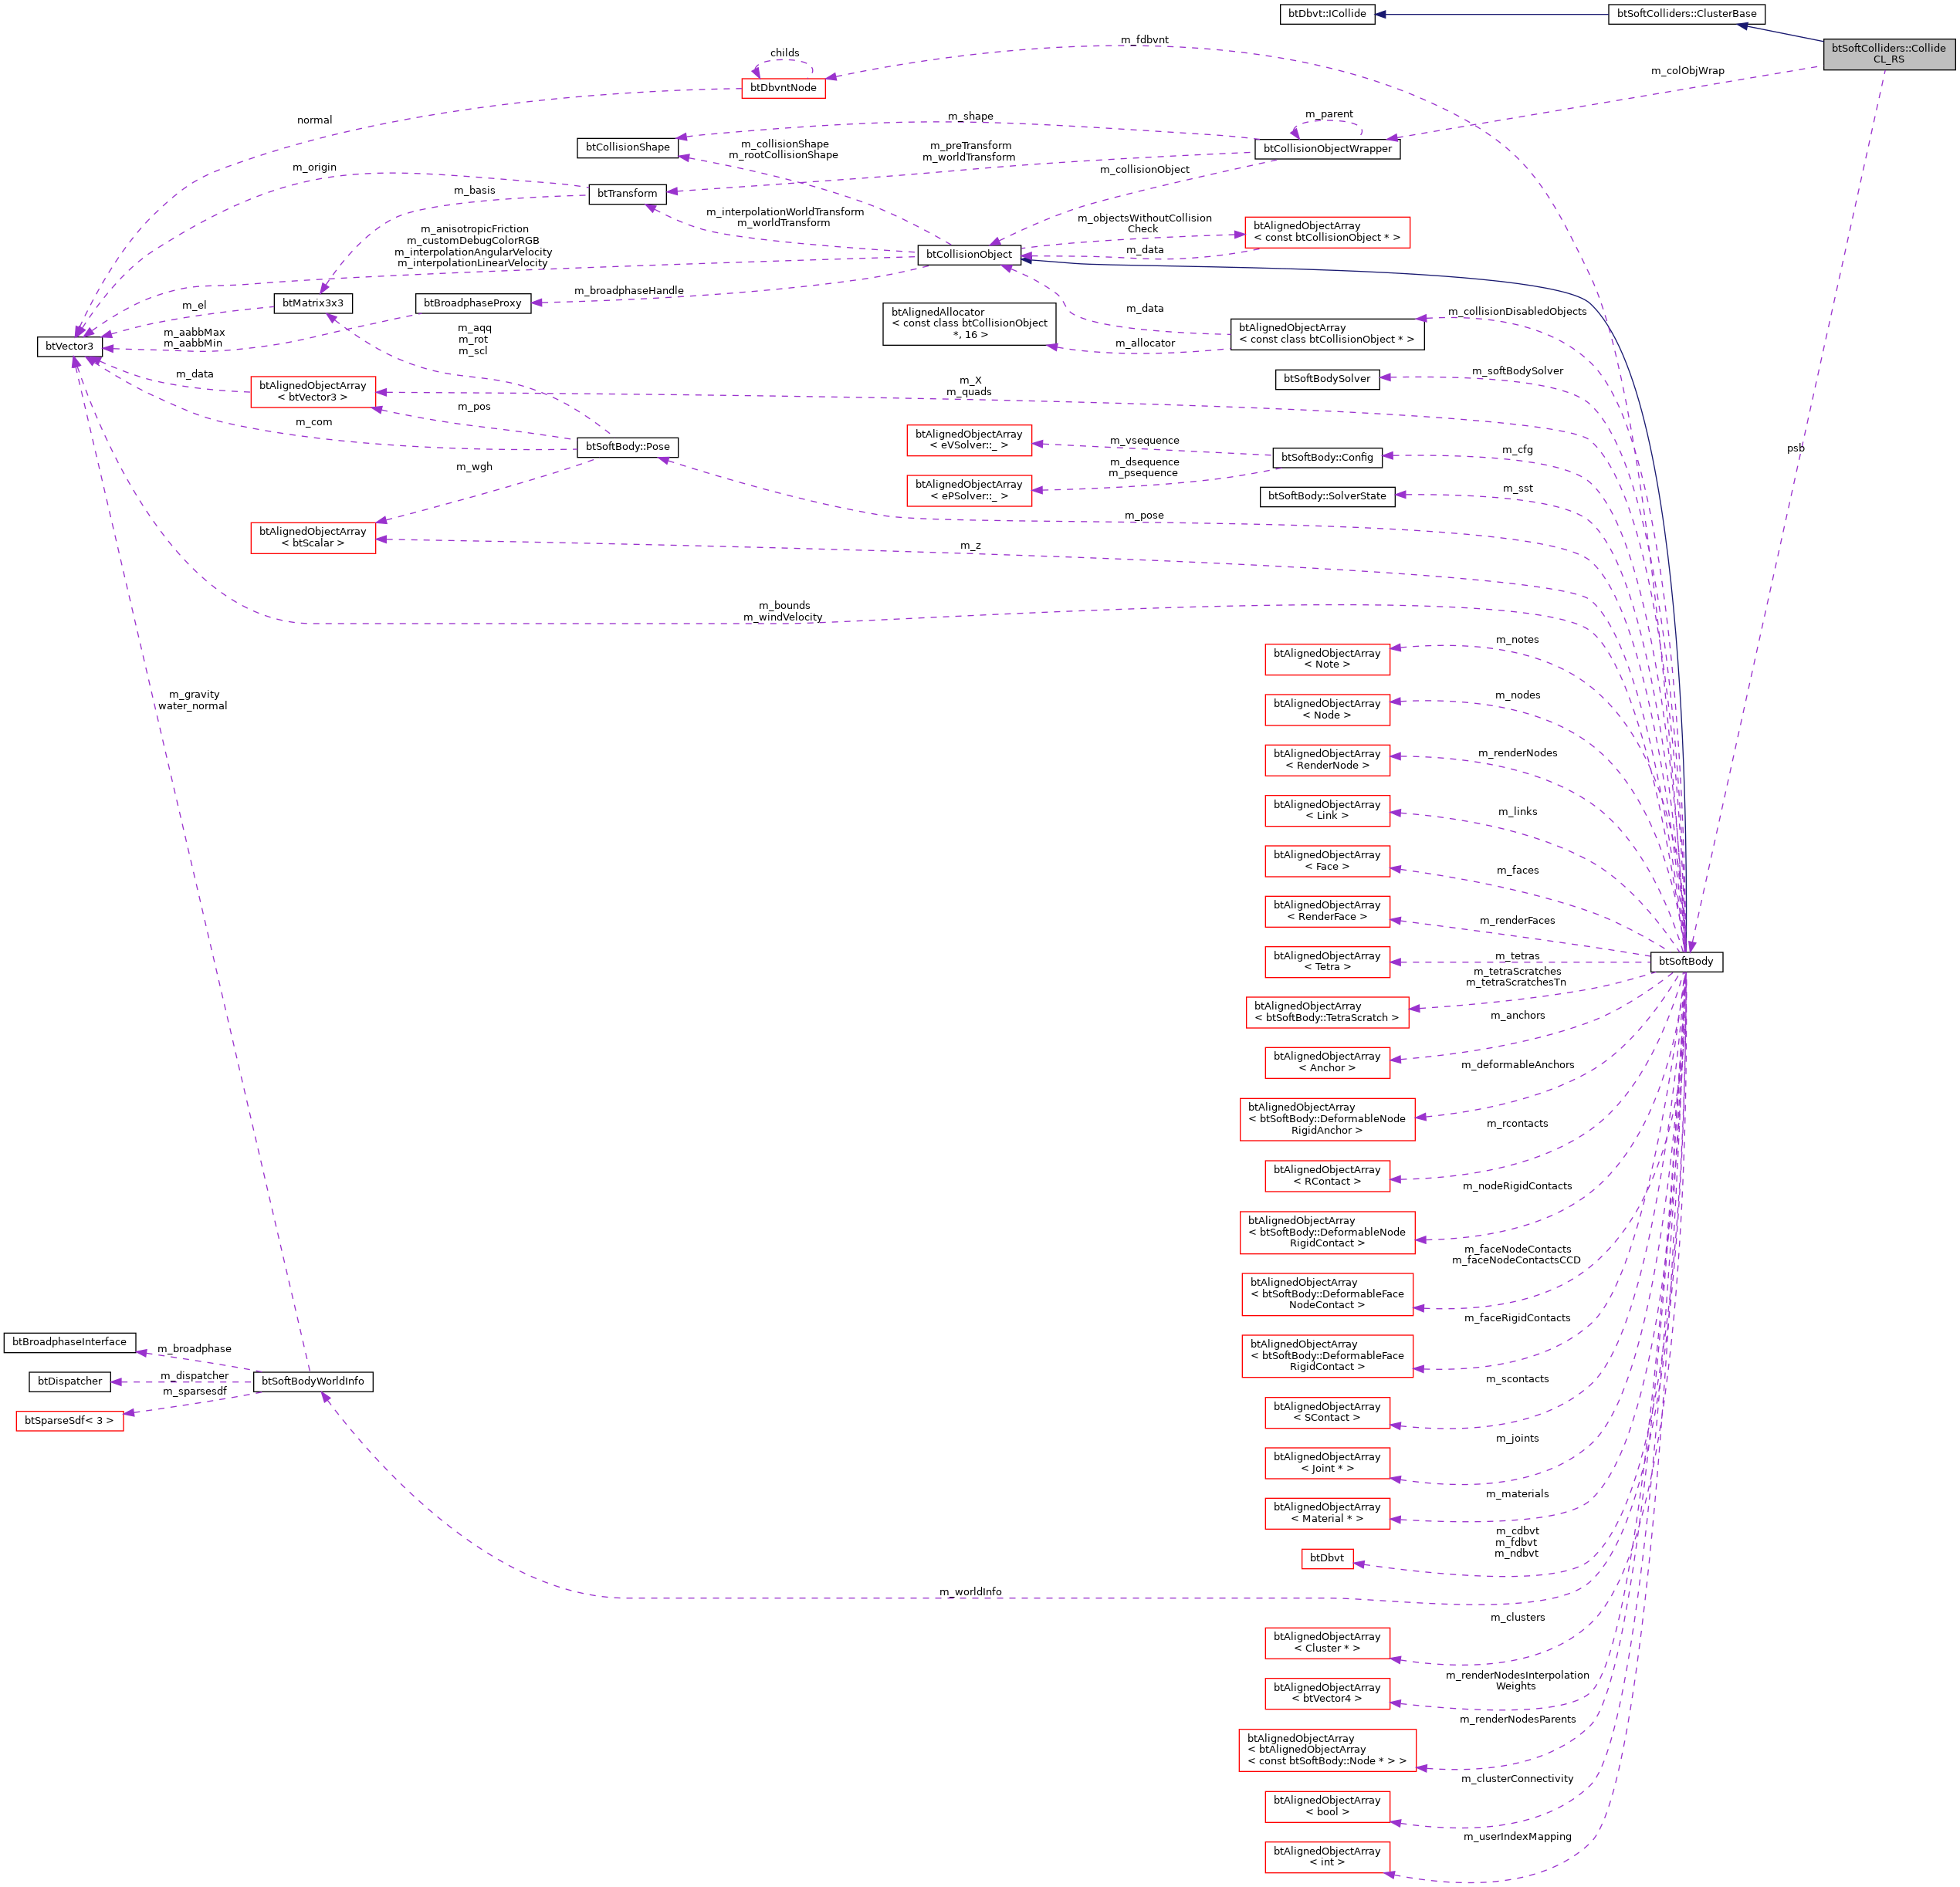This screenshot has width=1960, height=1887.
Task: Open btAlignedObjectArray Link node
Action: 1327,811
